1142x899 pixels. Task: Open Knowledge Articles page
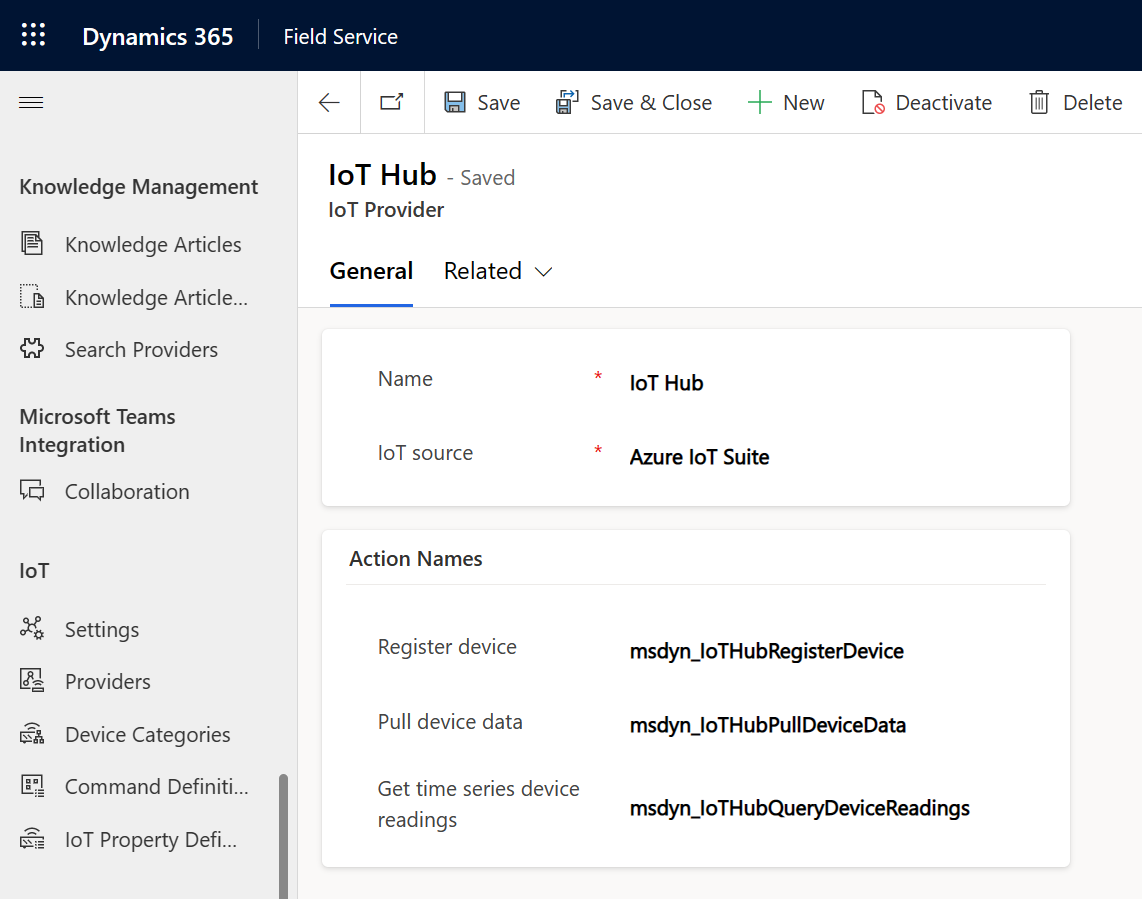pyautogui.click(x=153, y=245)
